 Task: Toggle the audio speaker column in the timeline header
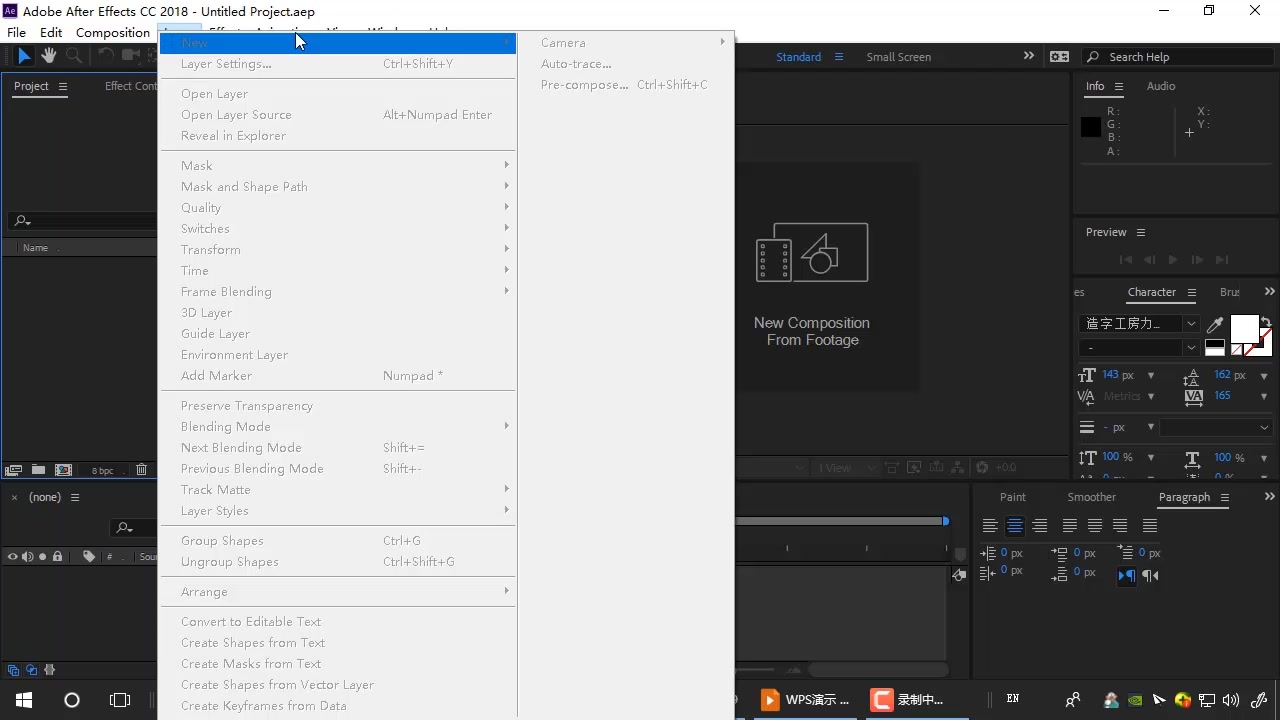tap(28, 557)
